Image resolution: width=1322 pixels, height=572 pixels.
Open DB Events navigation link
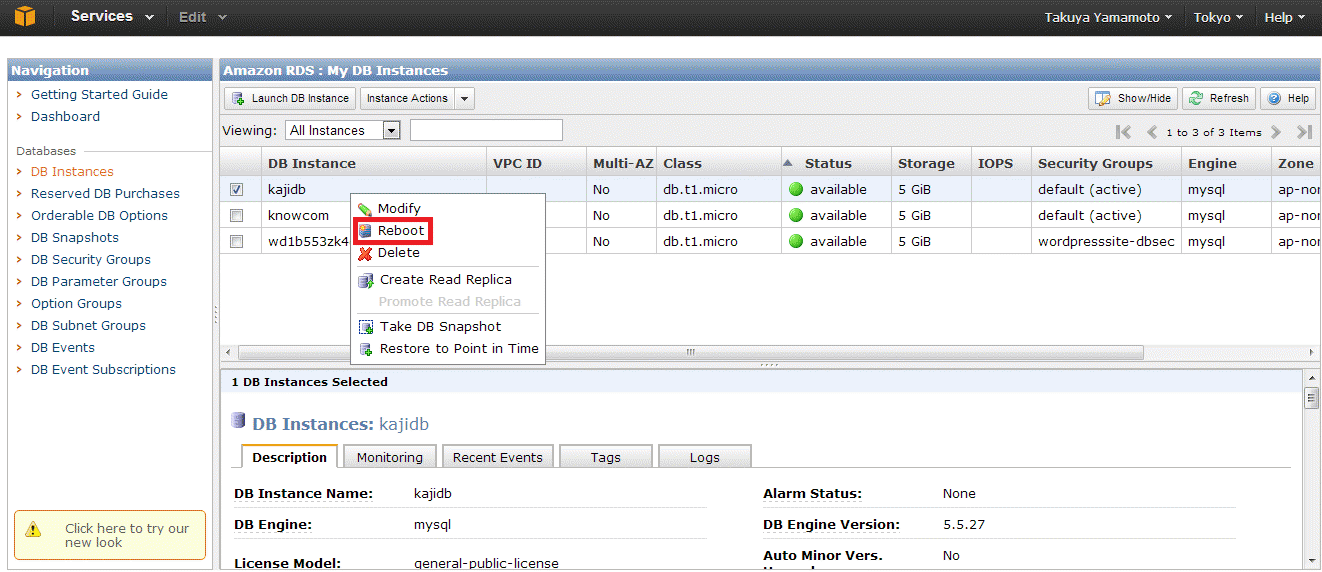(63, 347)
